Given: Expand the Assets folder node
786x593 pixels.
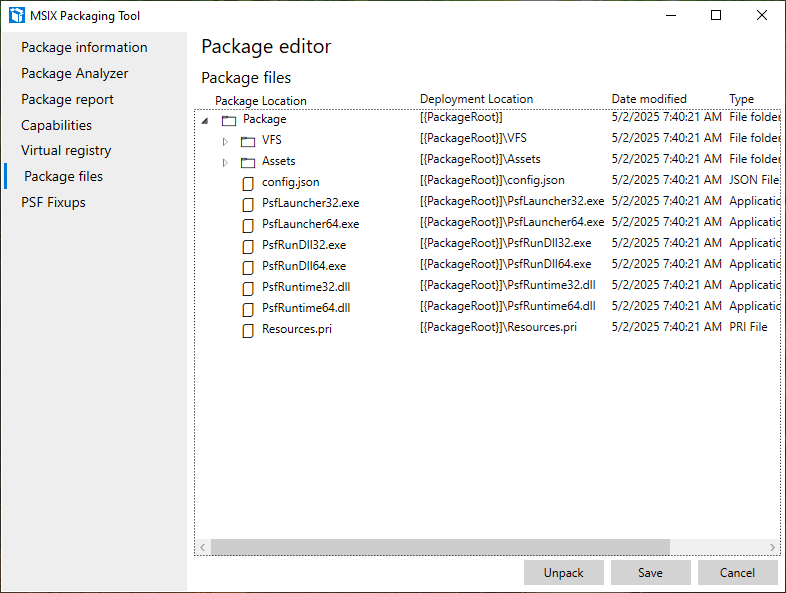Looking at the screenshot, I should pyautogui.click(x=225, y=163).
